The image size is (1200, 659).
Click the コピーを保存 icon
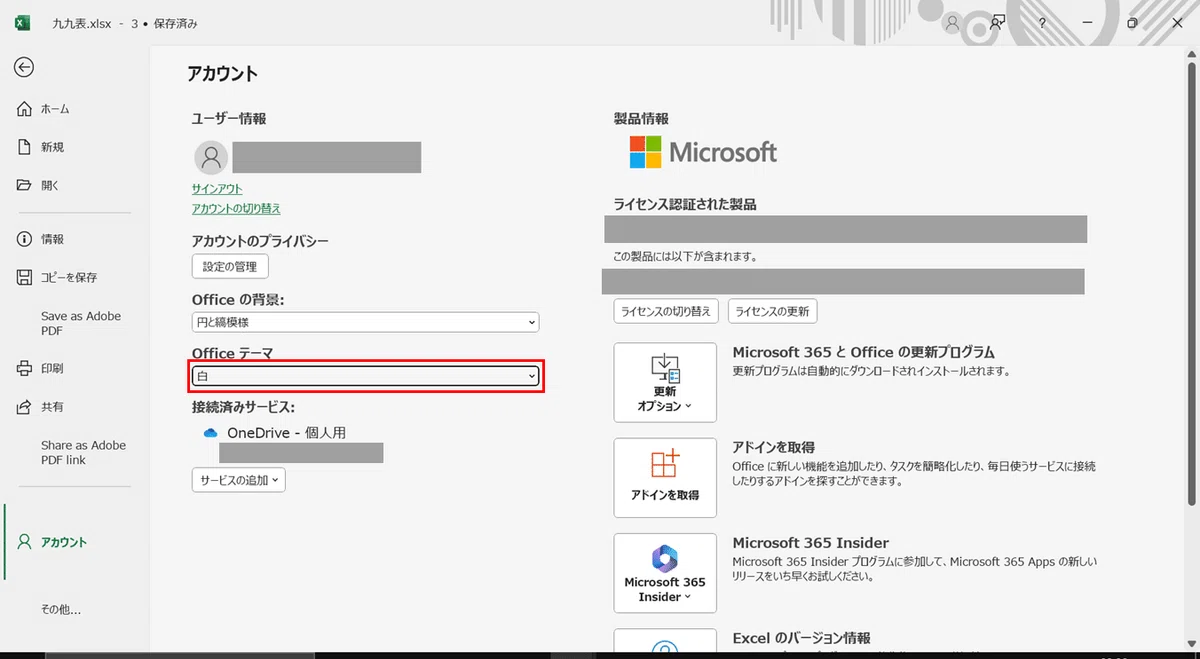click(x=25, y=277)
